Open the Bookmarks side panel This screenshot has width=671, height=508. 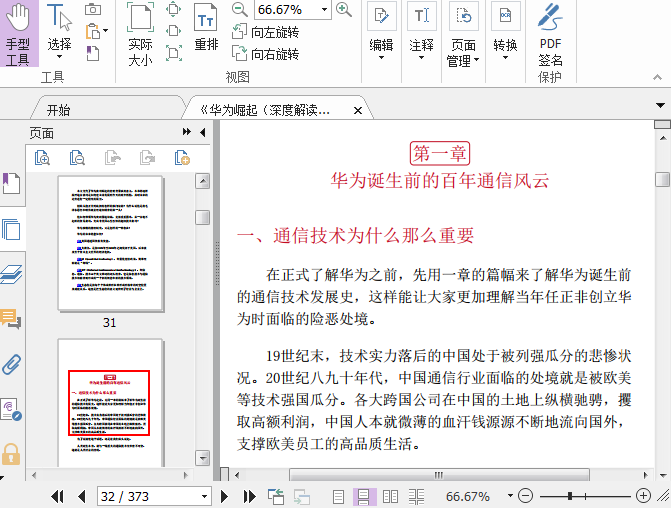(x=11, y=183)
